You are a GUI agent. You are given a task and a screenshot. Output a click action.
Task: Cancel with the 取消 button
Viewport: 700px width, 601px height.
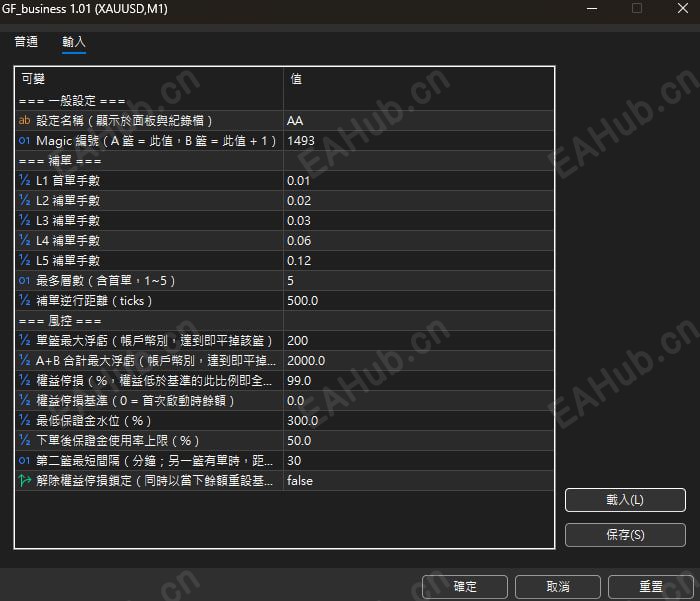click(558, 586)
